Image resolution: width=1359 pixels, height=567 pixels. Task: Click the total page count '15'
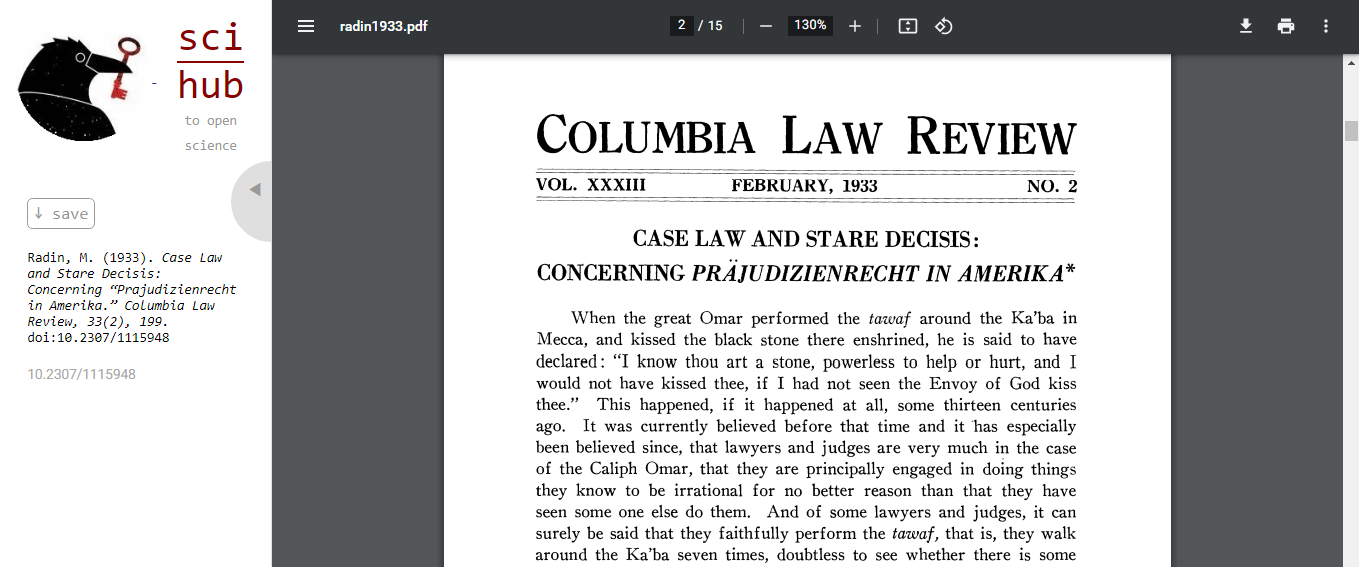click(x=715, y=26)
